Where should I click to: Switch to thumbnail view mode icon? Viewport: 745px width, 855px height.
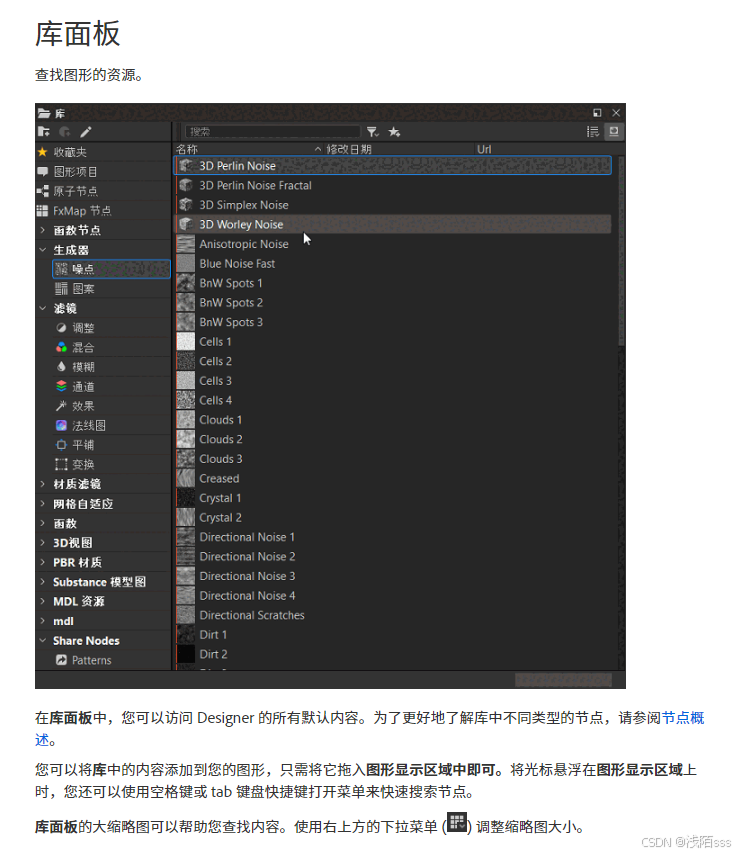point(614,131)
